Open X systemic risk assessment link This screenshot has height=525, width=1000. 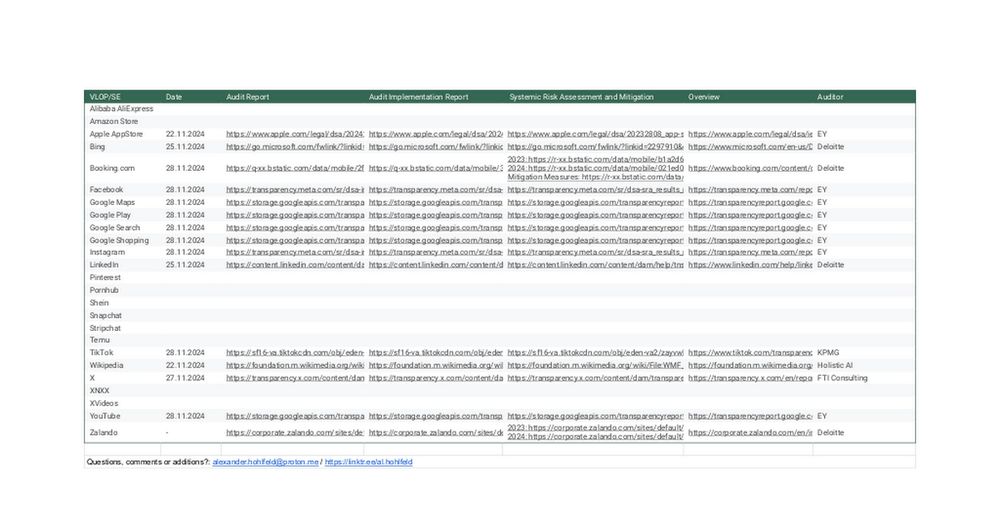pyautogui.click(x=595, y=378)
